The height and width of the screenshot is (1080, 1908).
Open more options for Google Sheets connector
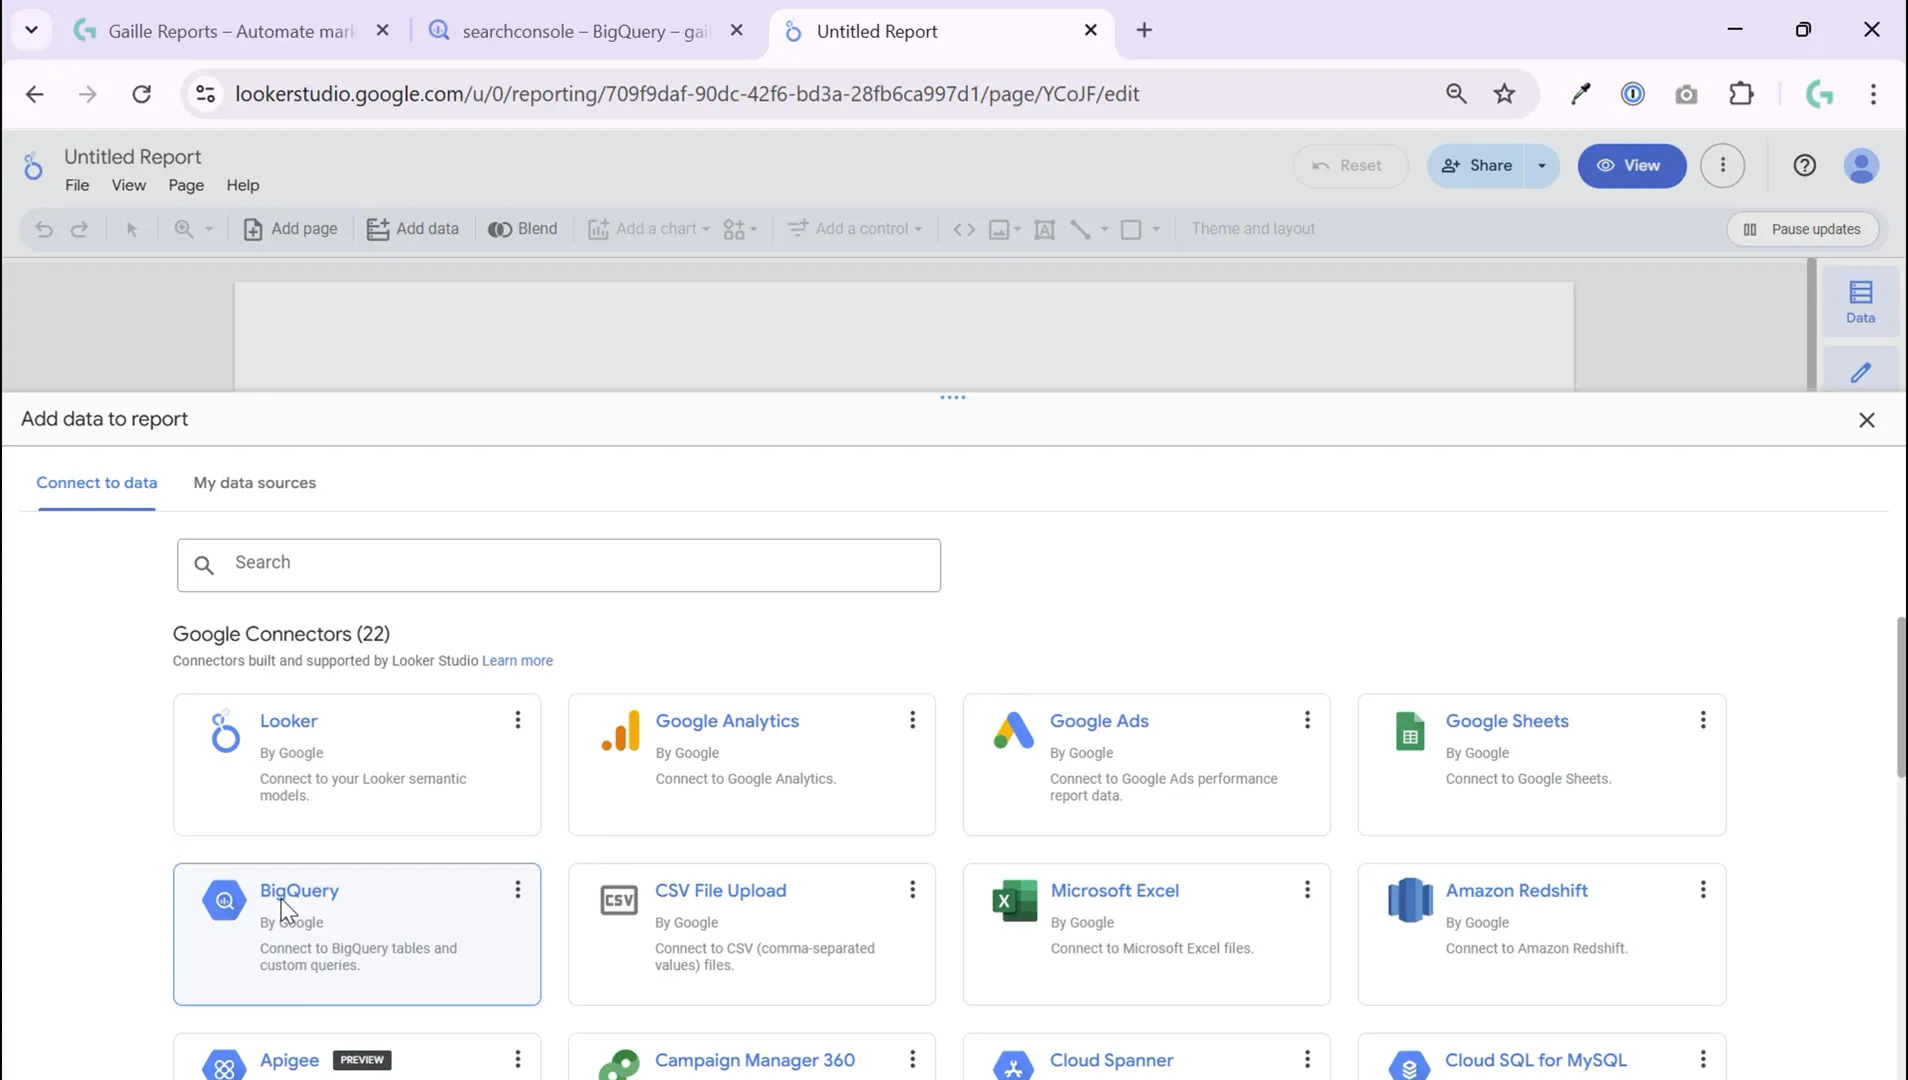1702,720
